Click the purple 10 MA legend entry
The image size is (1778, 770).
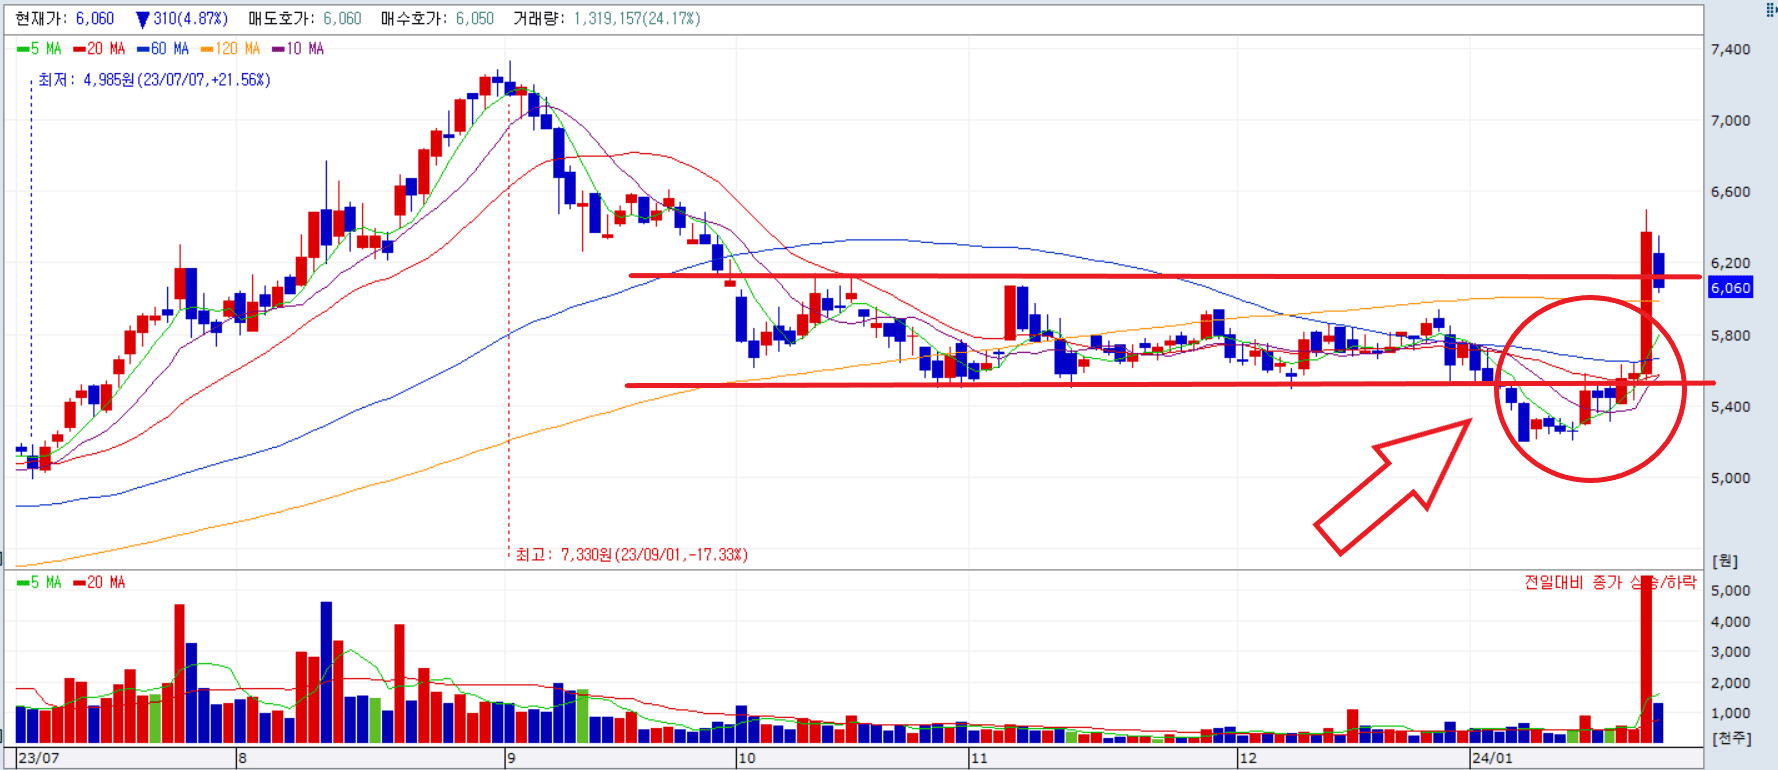click(298, 49)
